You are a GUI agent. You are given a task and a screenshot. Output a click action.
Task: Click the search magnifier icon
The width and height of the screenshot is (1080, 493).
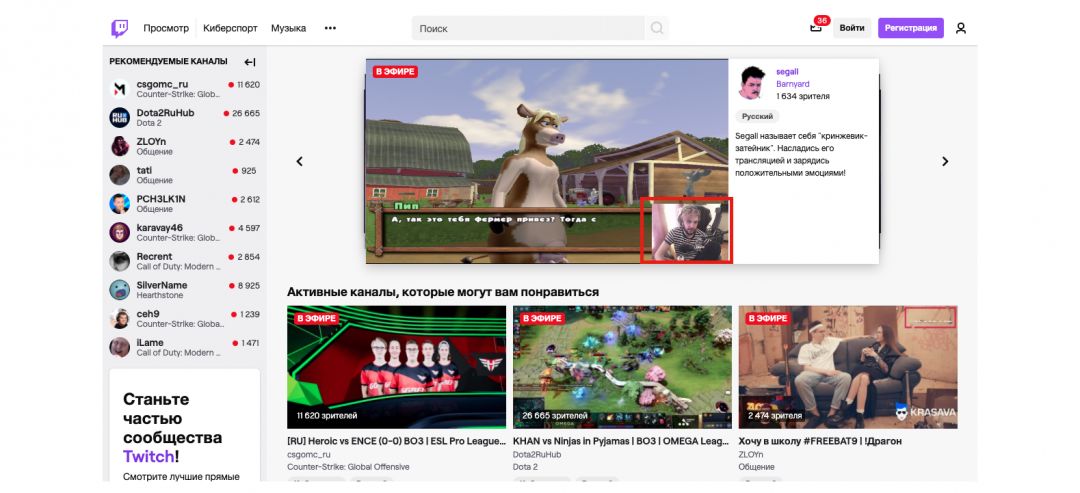657,28
